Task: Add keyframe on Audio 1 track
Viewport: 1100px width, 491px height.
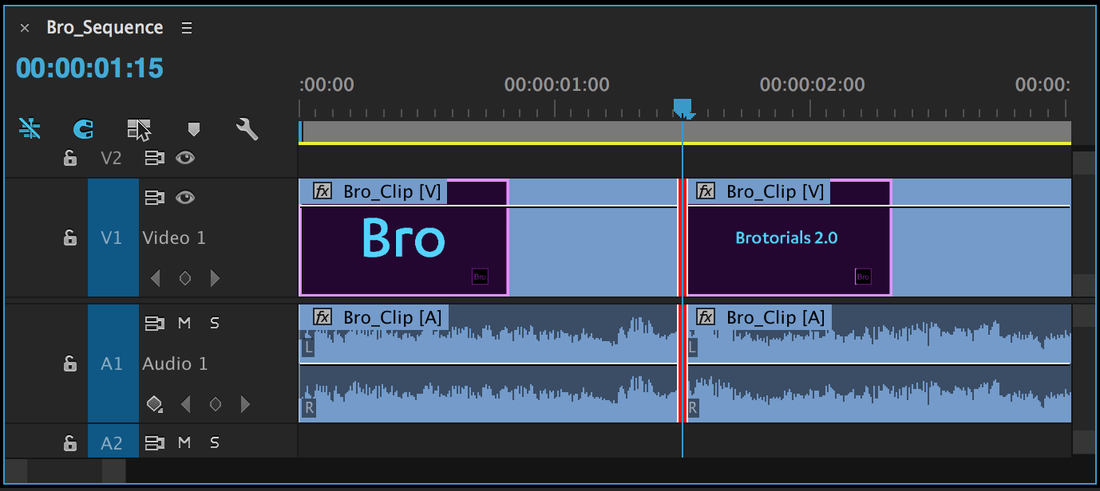Action: (x=215, y=405)
